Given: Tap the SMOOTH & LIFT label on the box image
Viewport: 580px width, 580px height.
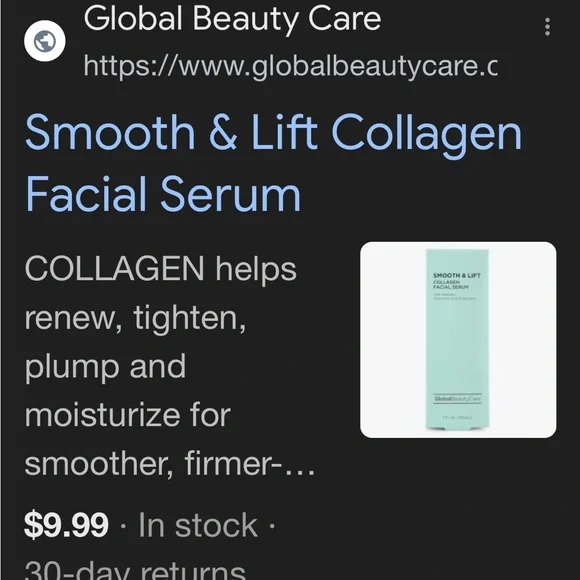Looking at the screenshot, I should click(x=456, y=275).
